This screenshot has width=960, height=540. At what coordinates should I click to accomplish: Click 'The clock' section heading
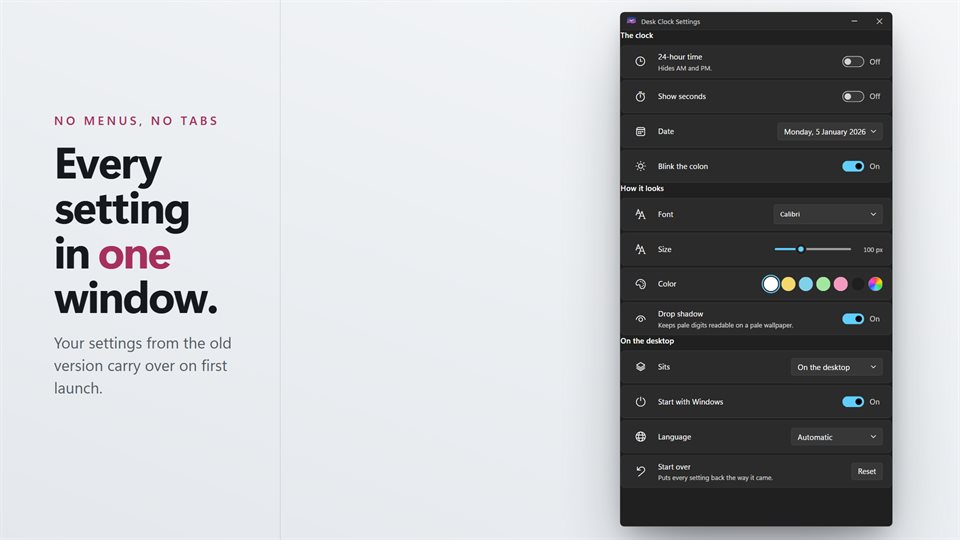(x=637, y=36)
